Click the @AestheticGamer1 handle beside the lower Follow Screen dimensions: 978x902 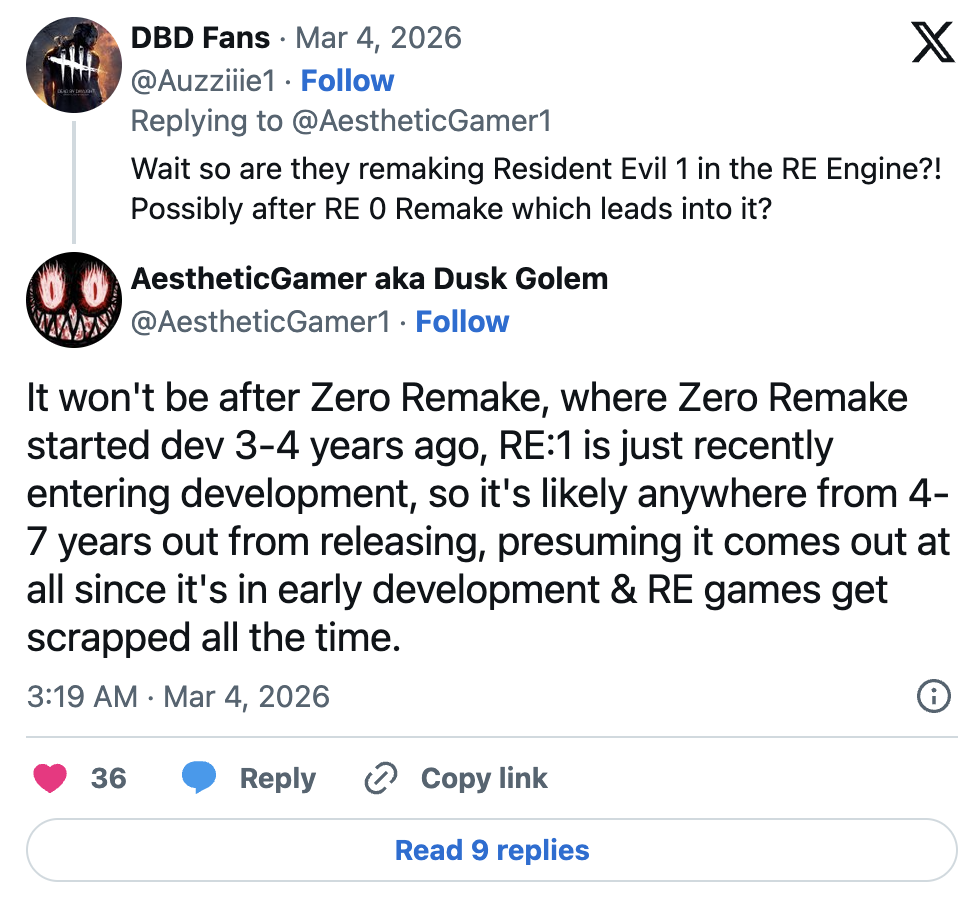pyautogui.click(x=260, y=321)
